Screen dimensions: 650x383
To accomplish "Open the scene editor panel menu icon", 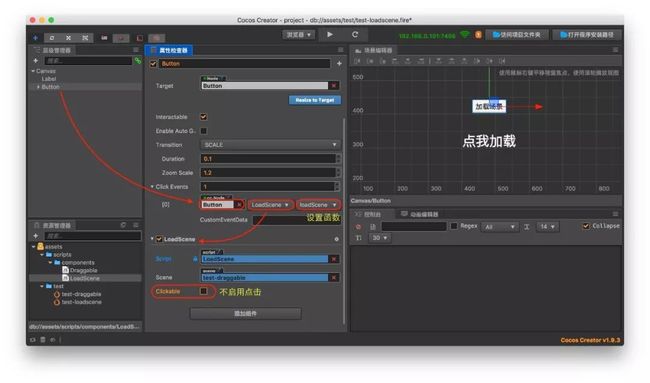I will tap(616, 50).
